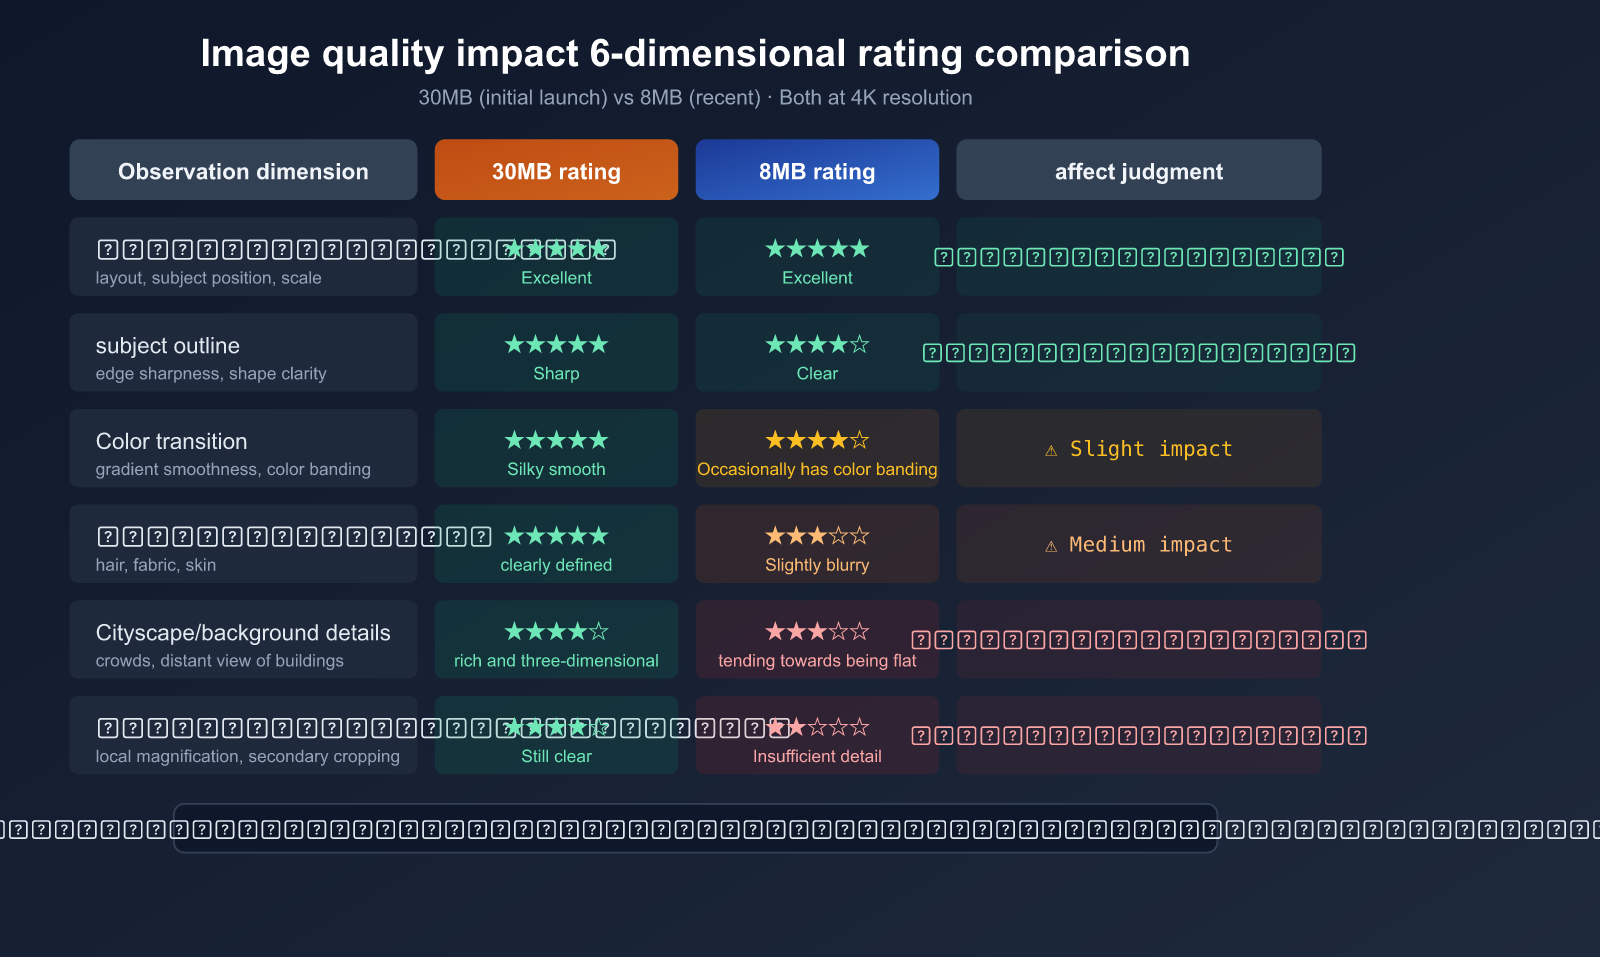Click the orange stars above Slightly blurry
The image size is (1600, 957).
(x=817, y=536)
